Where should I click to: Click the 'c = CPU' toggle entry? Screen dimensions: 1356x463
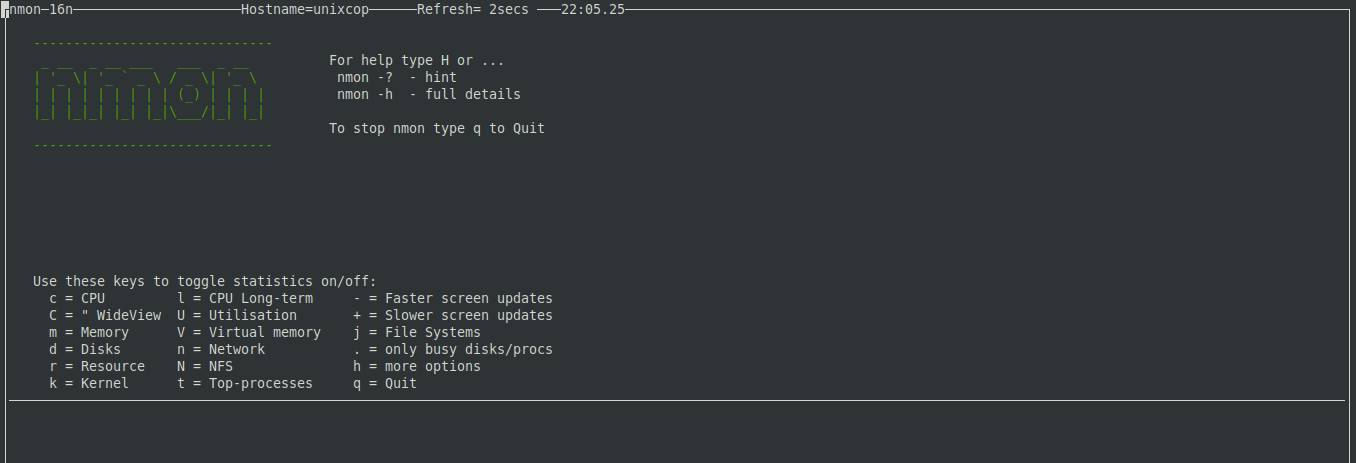[77, 298]
